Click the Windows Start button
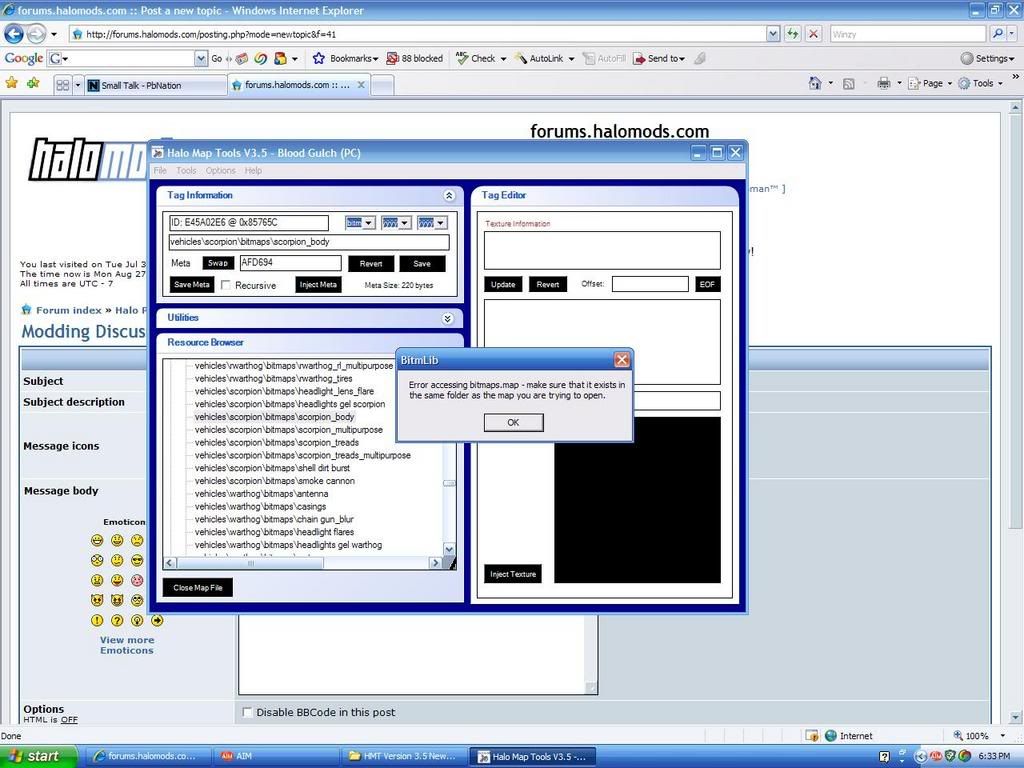The width and height of the screenshot is (1024, 768). (39, 756)
